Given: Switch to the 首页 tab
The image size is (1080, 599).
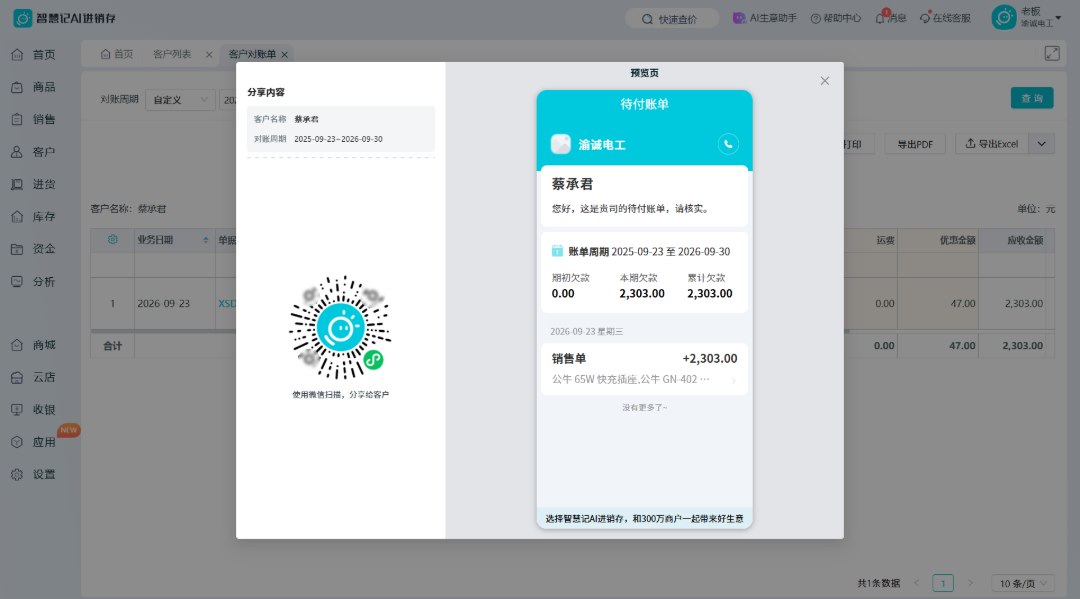Looking at the screenshot, I should tap(116, 54).
